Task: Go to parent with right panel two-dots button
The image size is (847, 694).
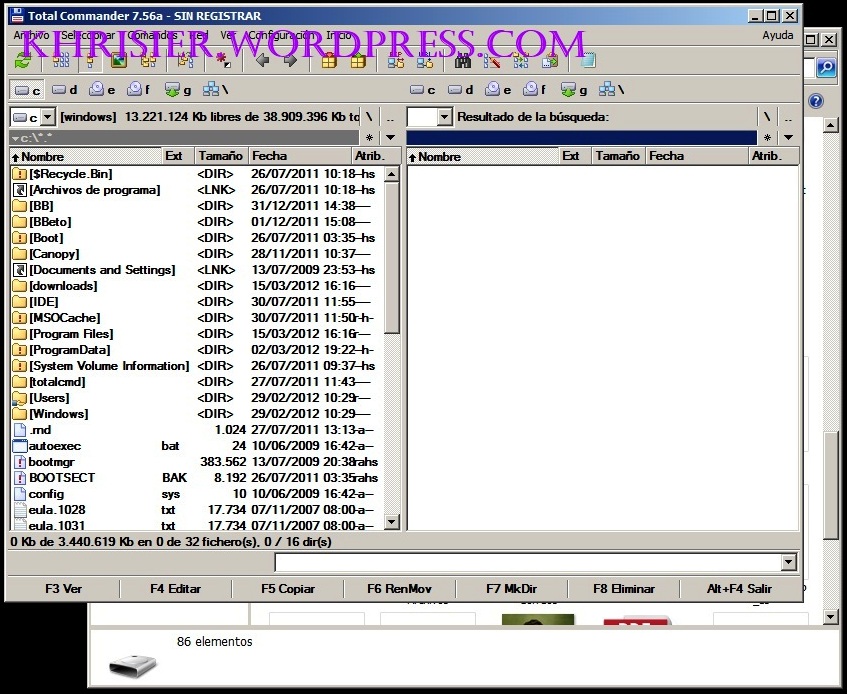Action: click(788, 117)
